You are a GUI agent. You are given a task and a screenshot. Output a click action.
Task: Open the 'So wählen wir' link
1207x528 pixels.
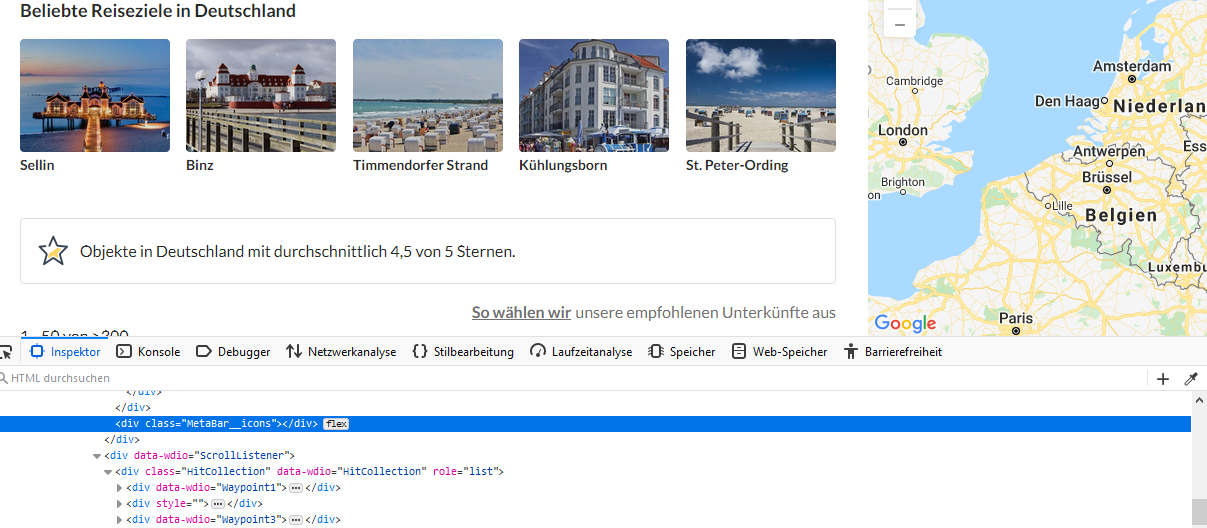521,313
